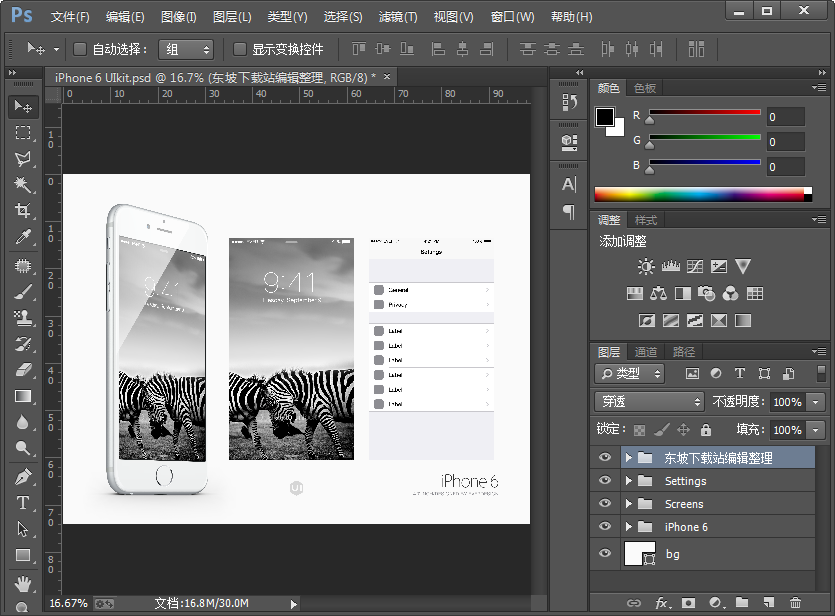Open the 组 auto-select dropdown
Image resolution: width=835 pixels, height=616 pixels.
point(186,49)
